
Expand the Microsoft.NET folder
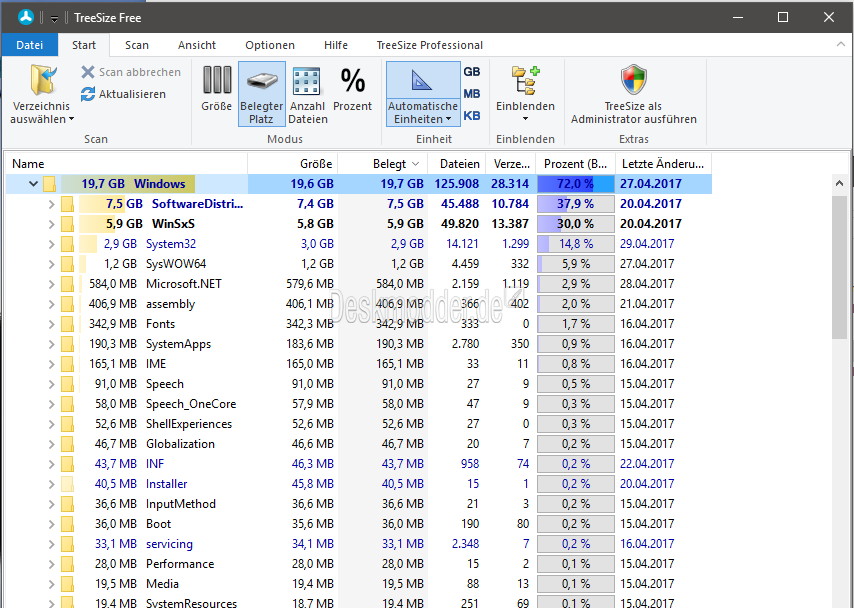[x=51, y=284]
